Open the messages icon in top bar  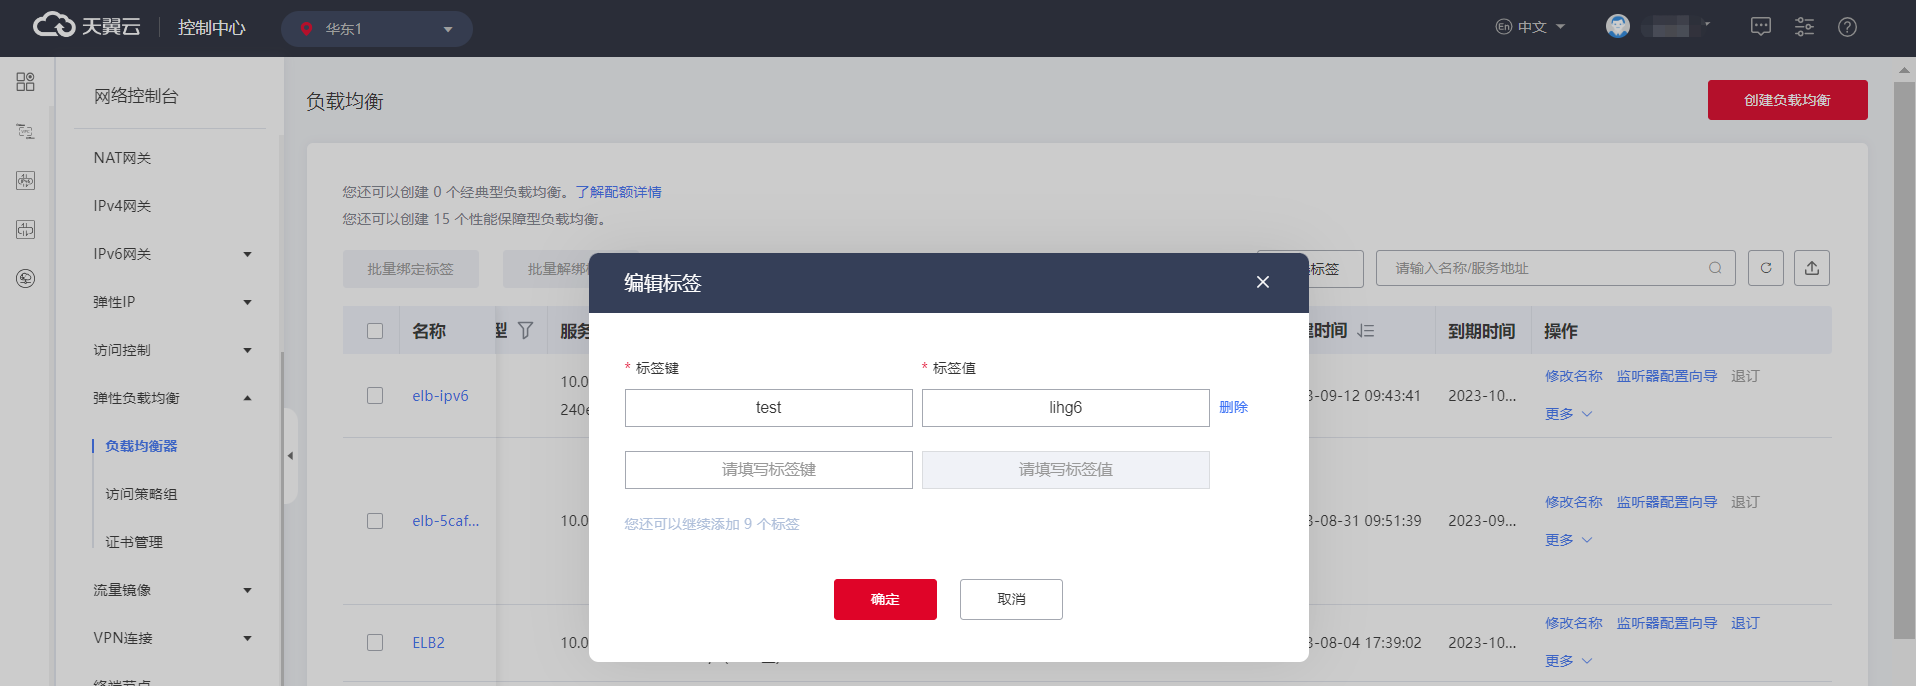point(1761,27)
